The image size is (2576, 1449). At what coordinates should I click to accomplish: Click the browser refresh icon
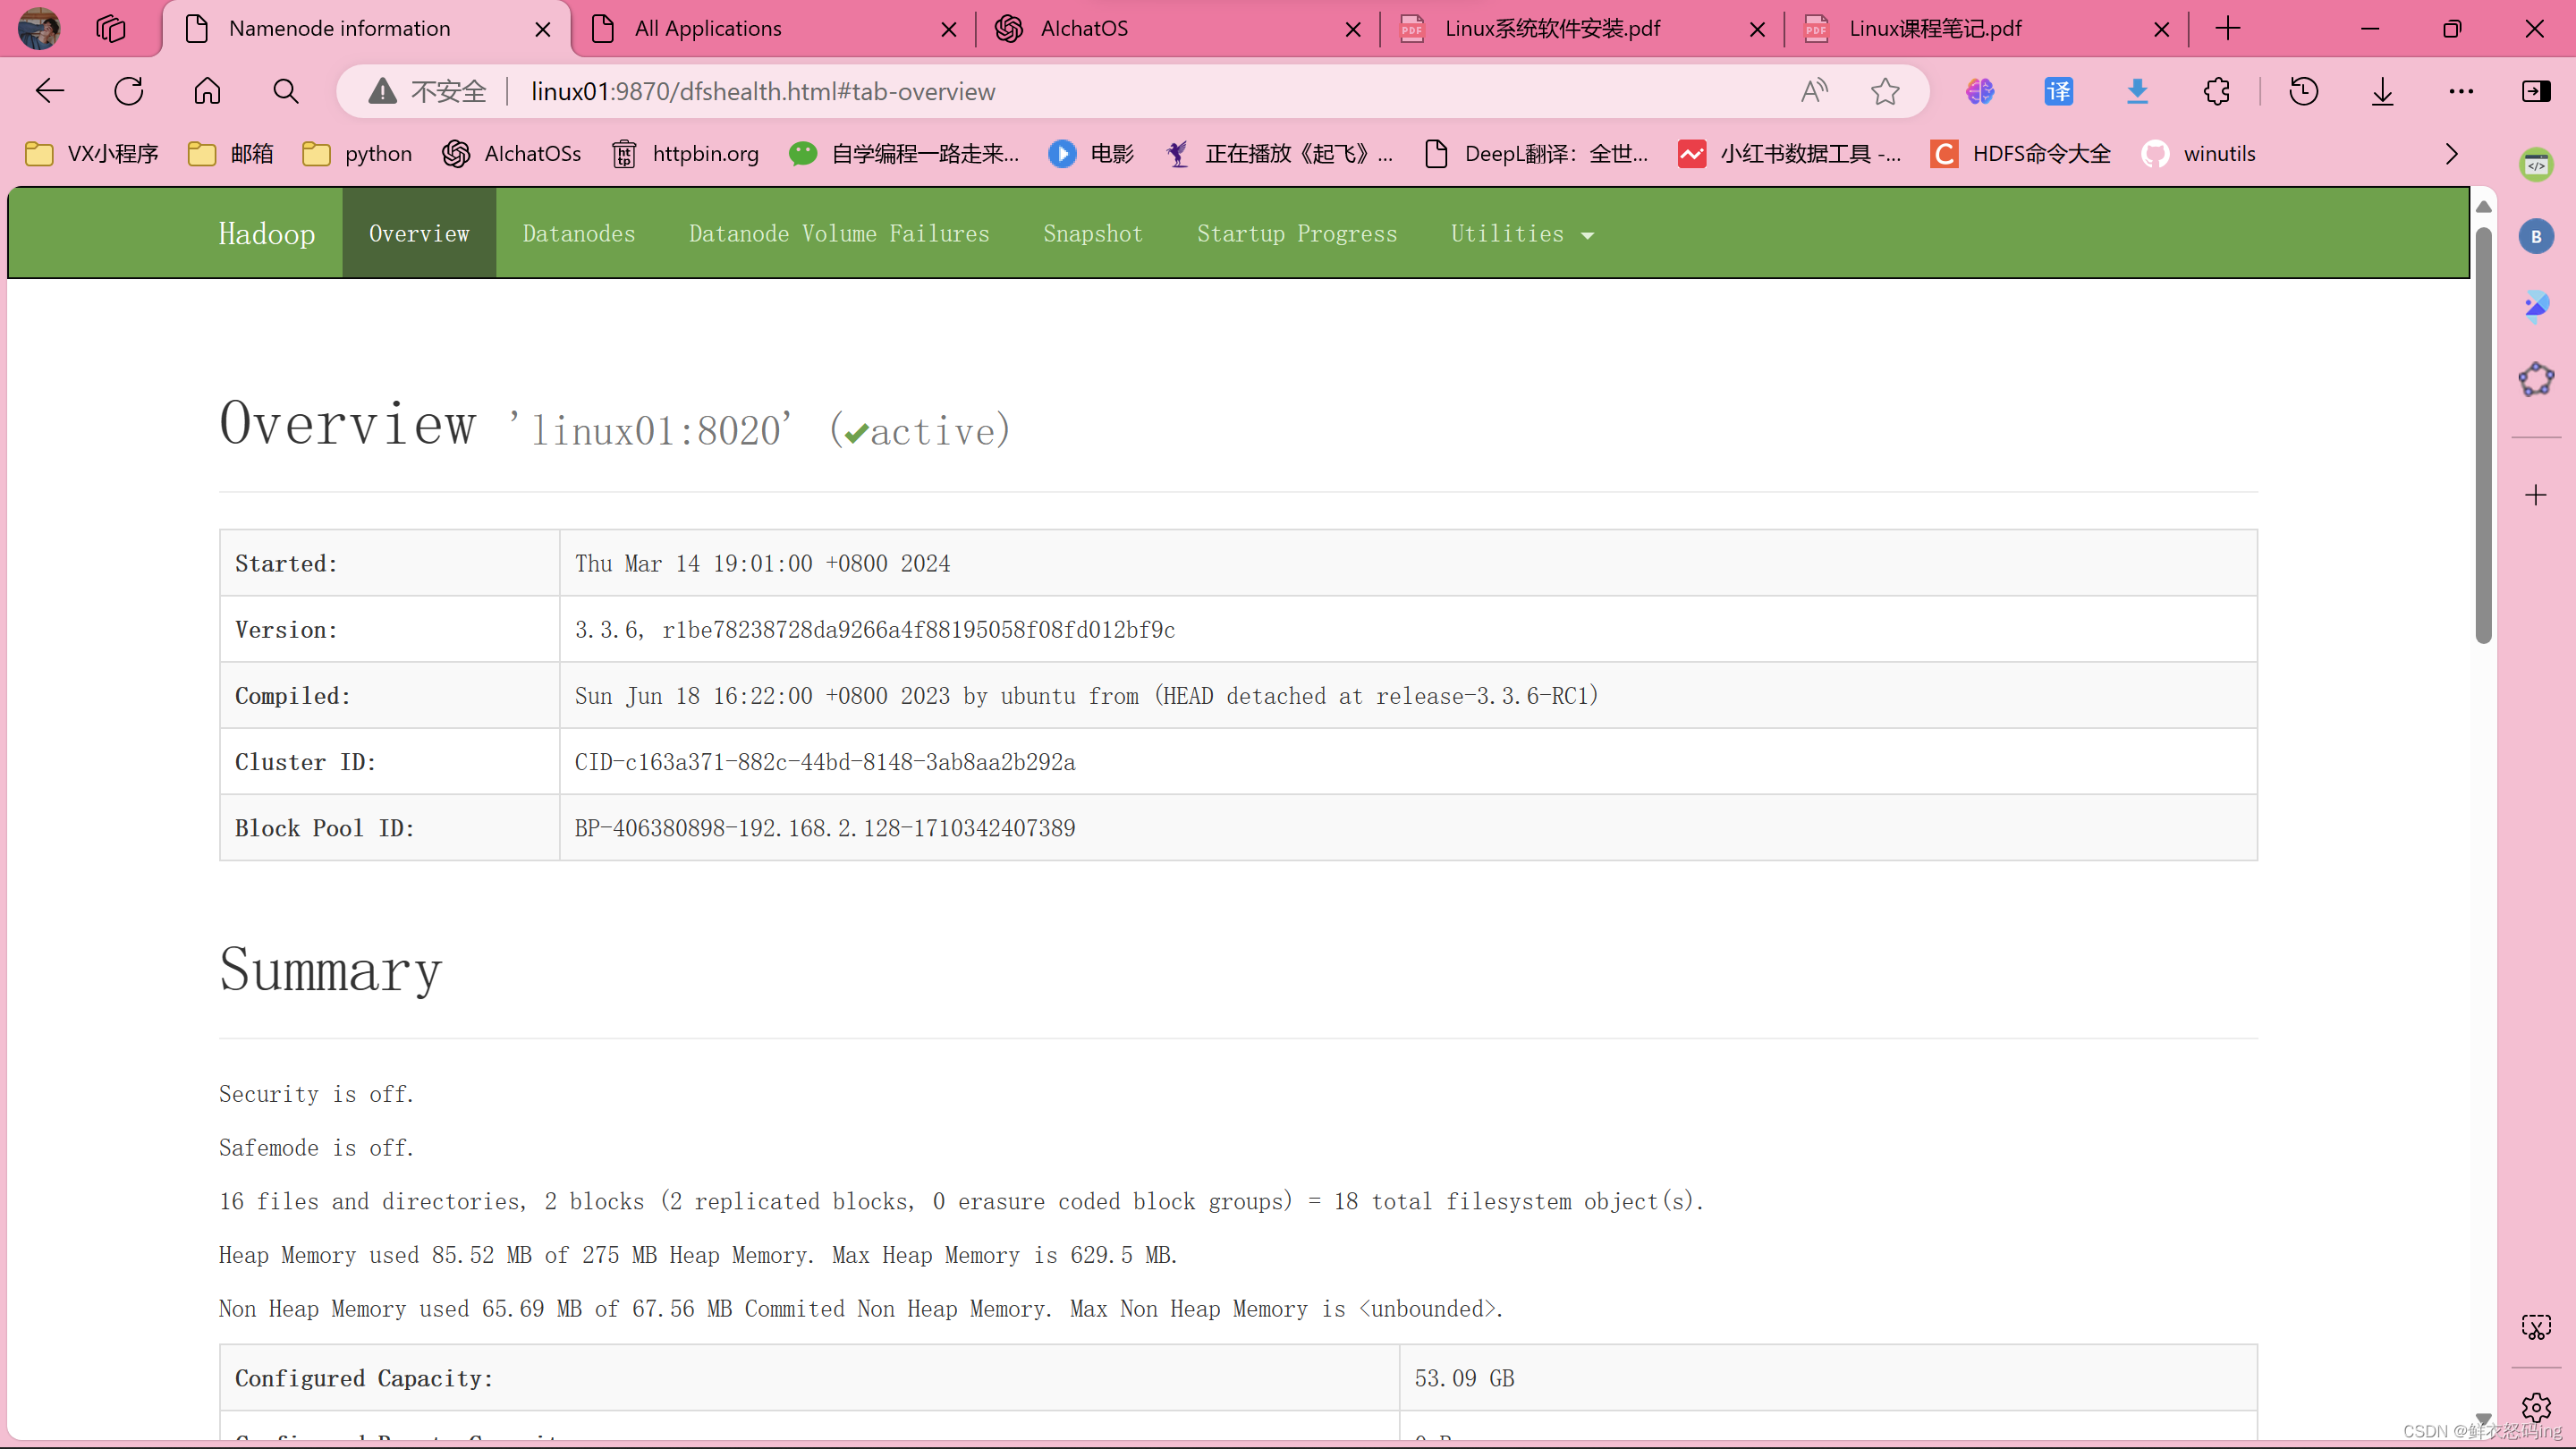pyautogui.click(x=129, y=91)
